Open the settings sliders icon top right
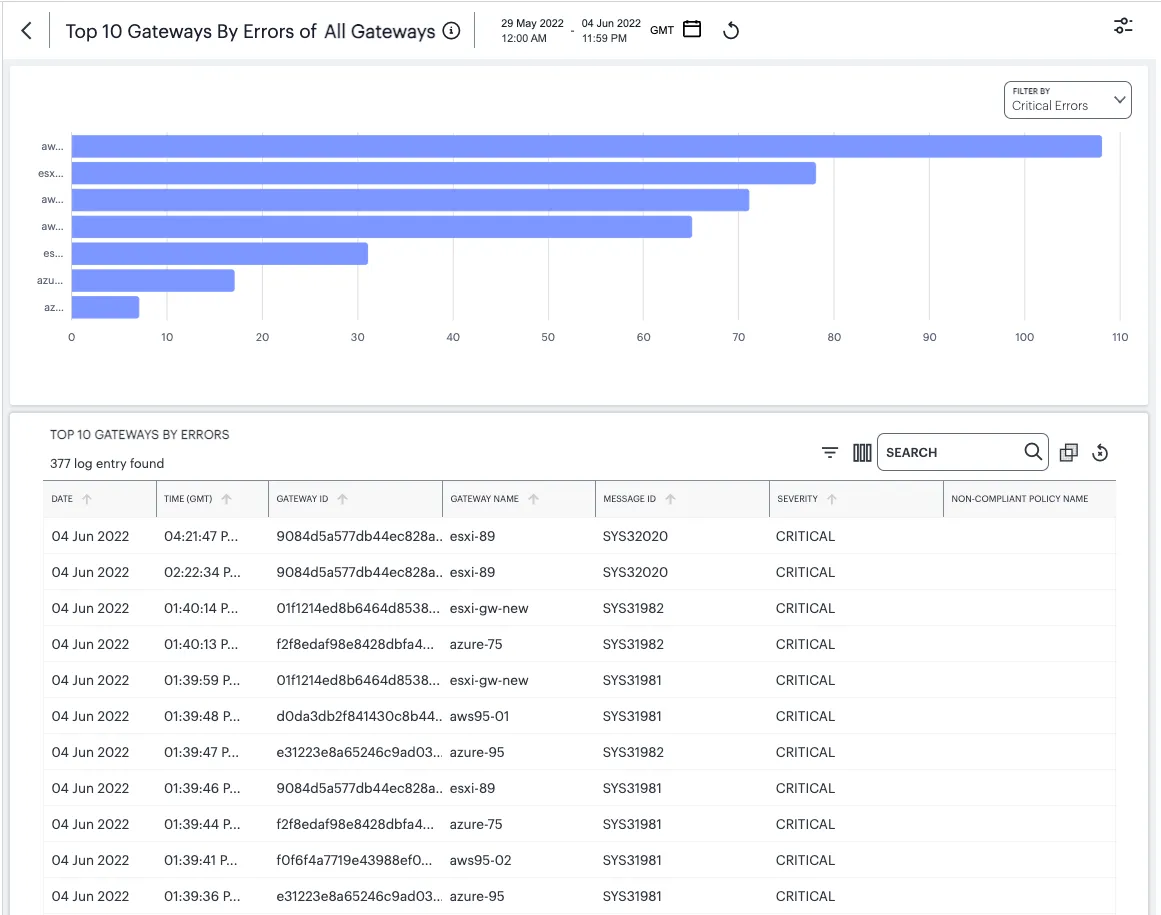 tap(1122, 26)
